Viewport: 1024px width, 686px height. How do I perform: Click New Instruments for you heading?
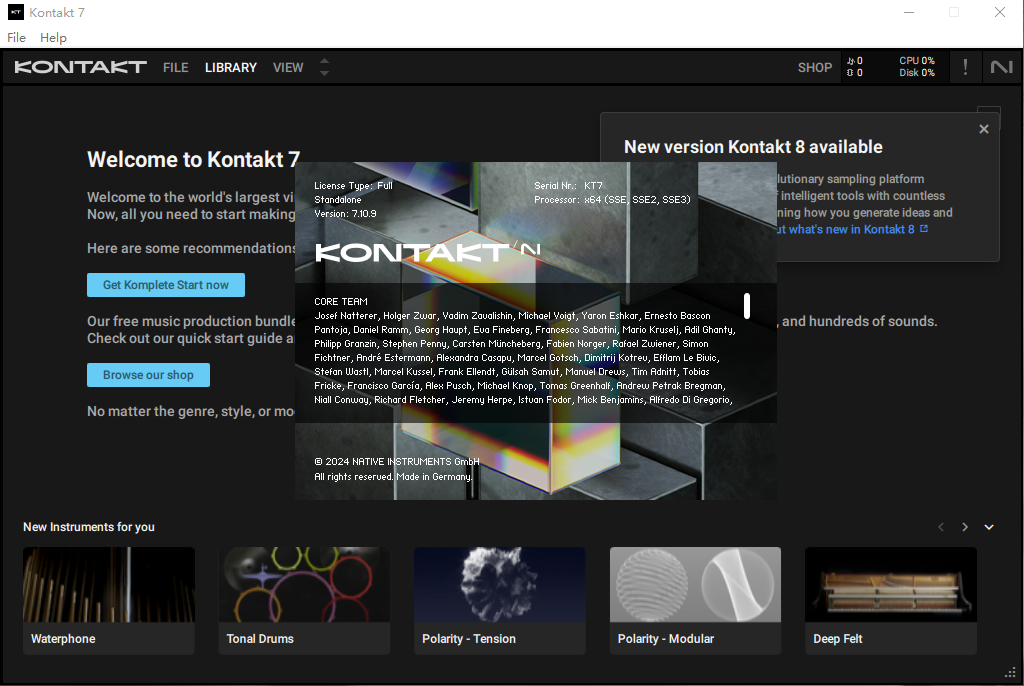tap(89, 527)
